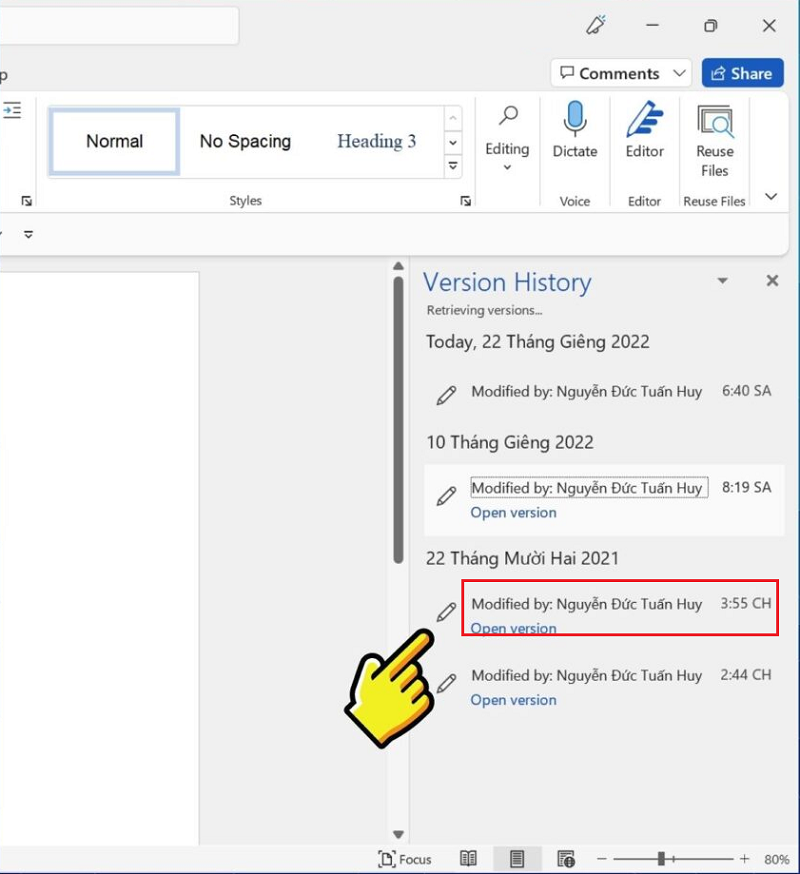Open the Comments dropdown arrow

(x=680, y=73)
